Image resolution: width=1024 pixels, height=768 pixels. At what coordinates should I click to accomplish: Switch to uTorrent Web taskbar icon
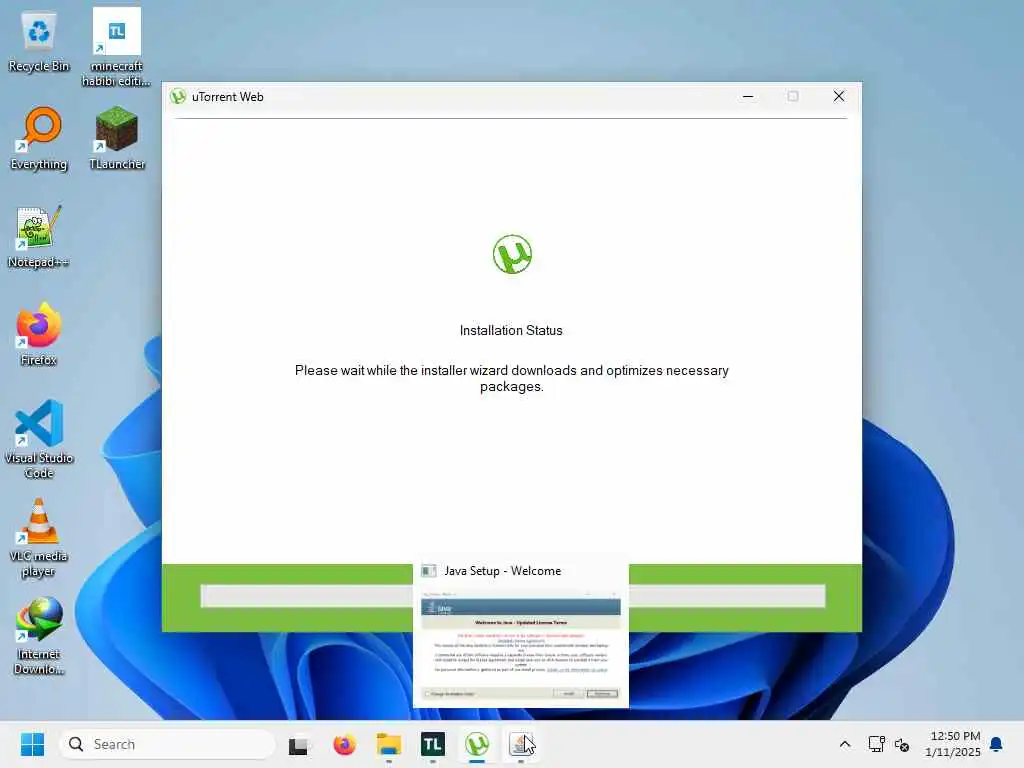477,744
